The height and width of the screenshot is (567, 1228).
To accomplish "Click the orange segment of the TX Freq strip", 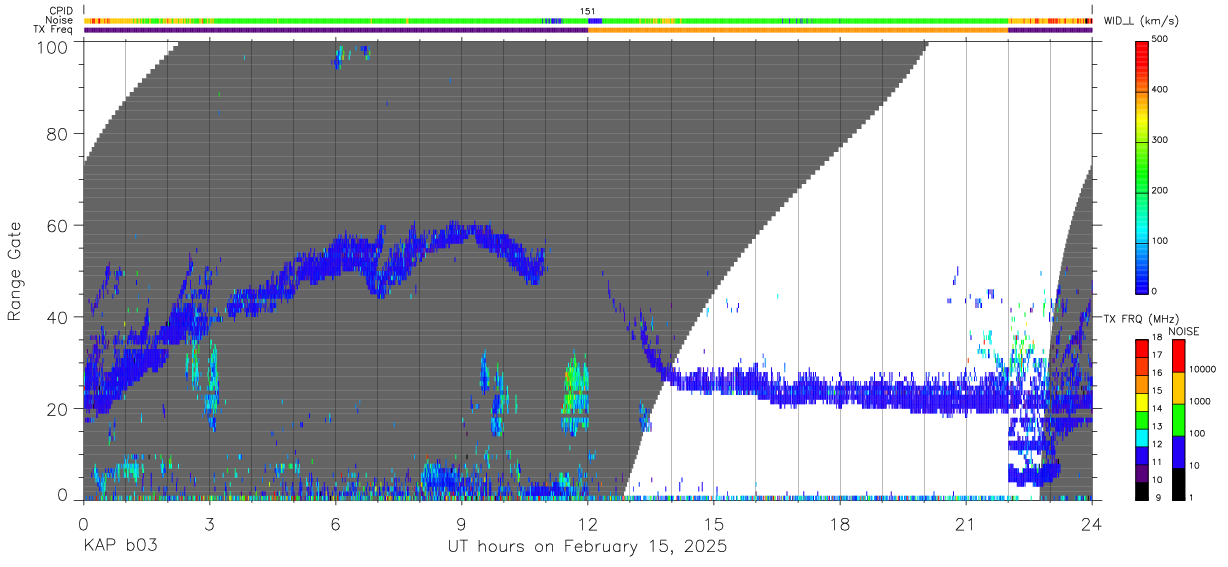I will [798, 30].
